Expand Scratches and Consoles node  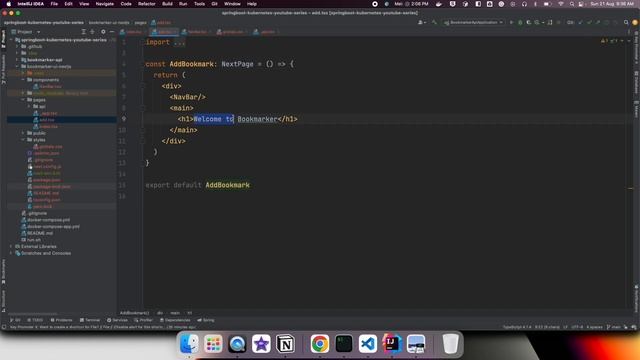[x=11, y=253]
